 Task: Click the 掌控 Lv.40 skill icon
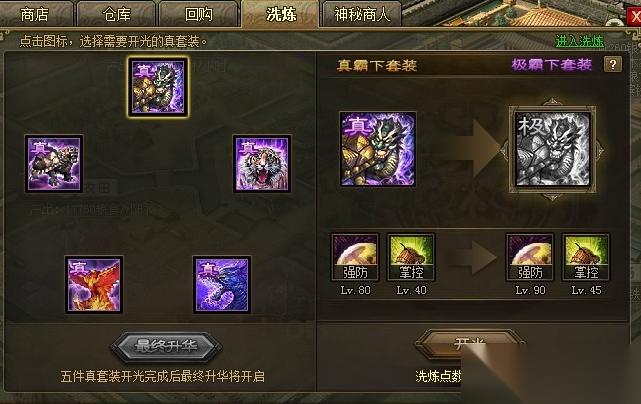click(x=411, y=257)
